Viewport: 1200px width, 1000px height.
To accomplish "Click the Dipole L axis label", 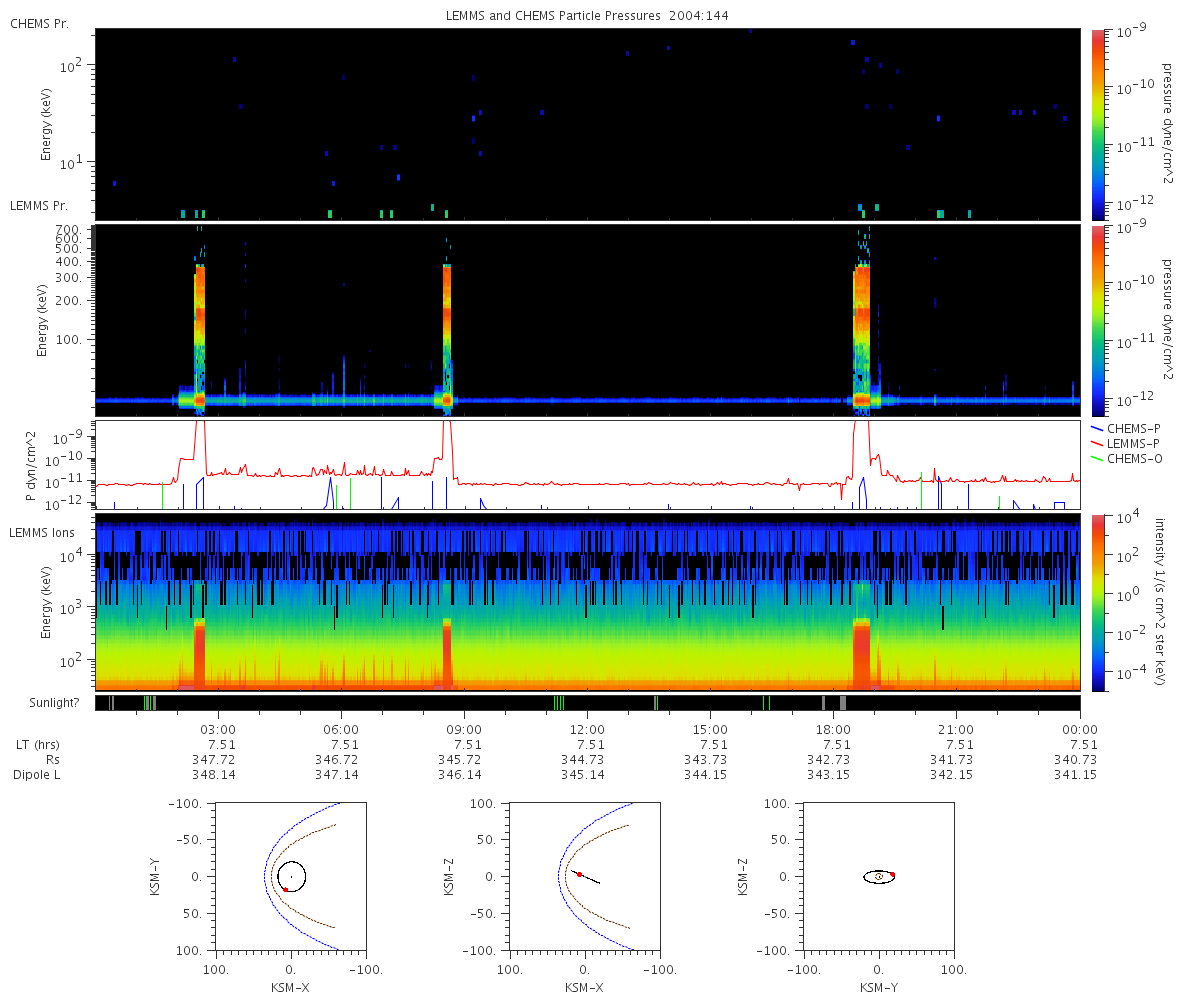I will [39, 775].
